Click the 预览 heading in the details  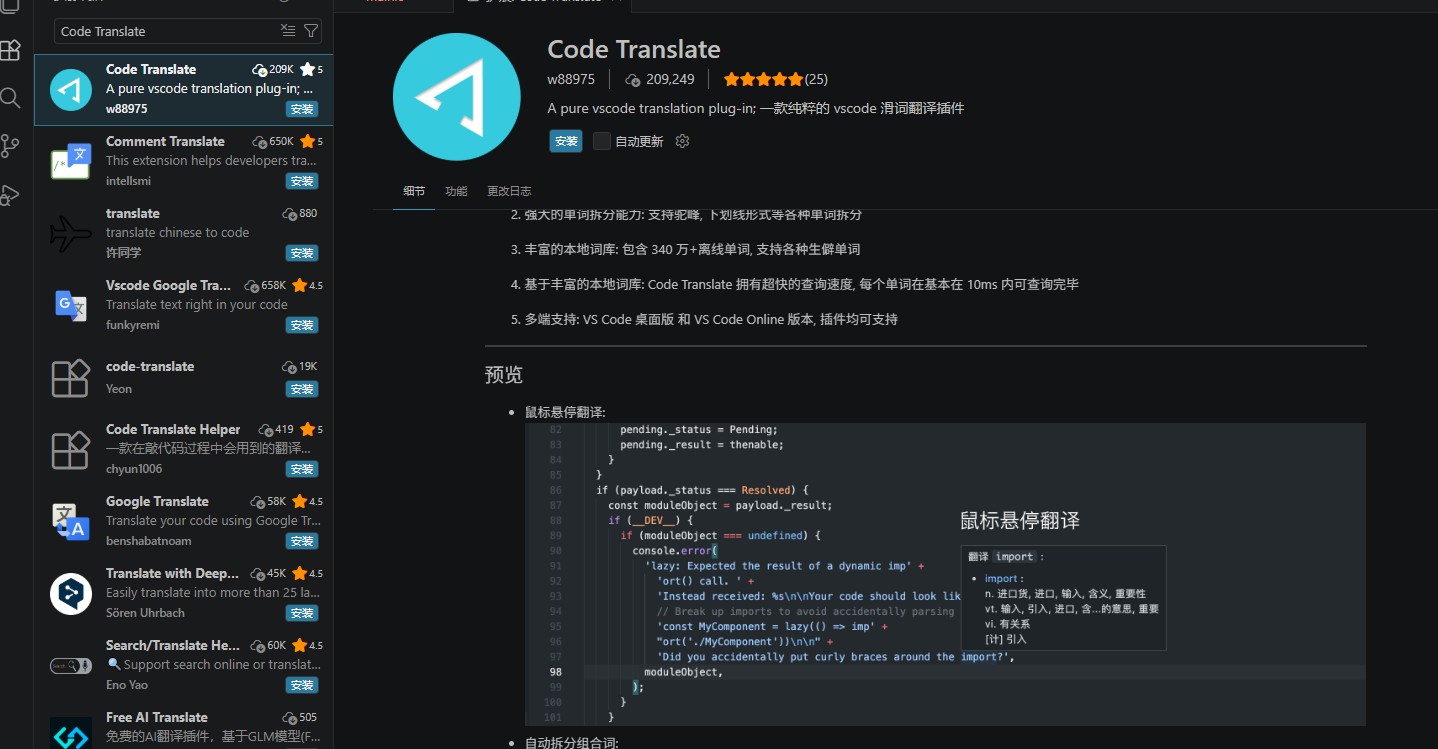(x=504, y=375)
